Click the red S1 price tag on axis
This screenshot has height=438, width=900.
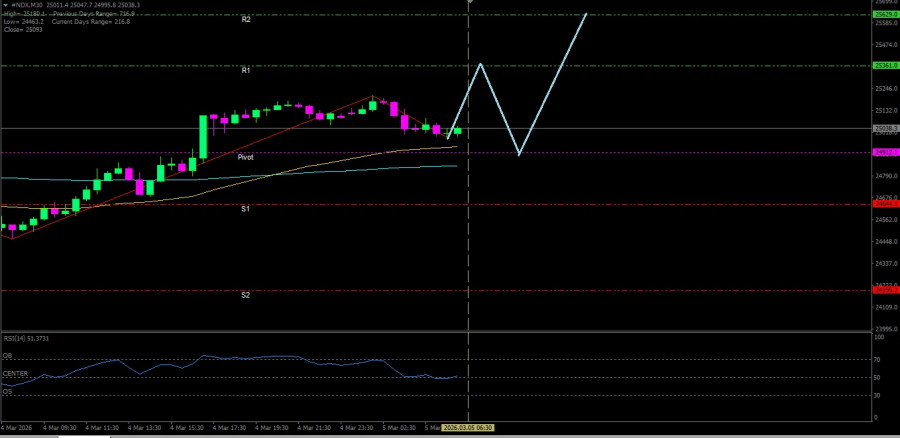click(885, 204)
